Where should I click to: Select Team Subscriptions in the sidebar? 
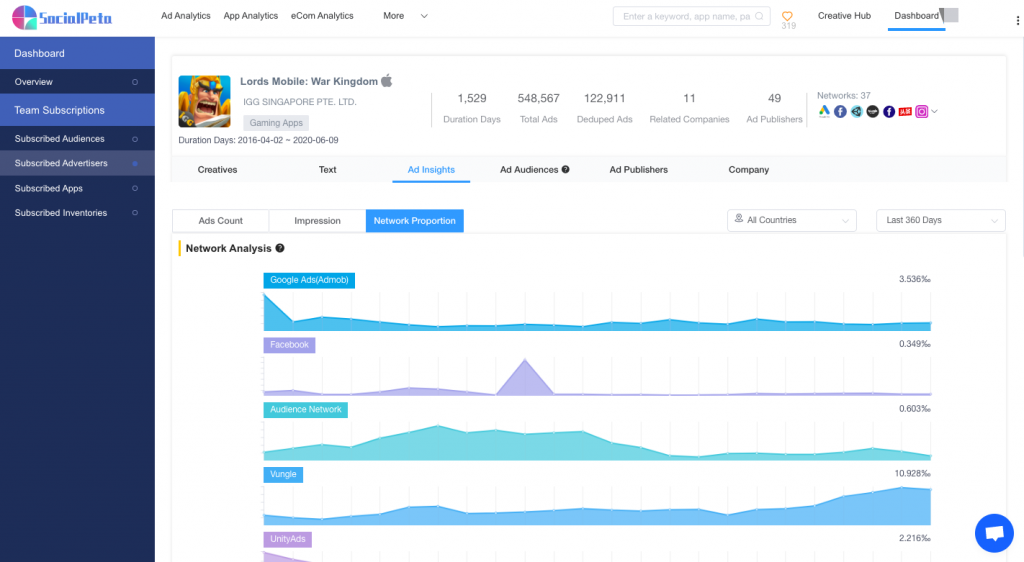click(x=77, y=110)
